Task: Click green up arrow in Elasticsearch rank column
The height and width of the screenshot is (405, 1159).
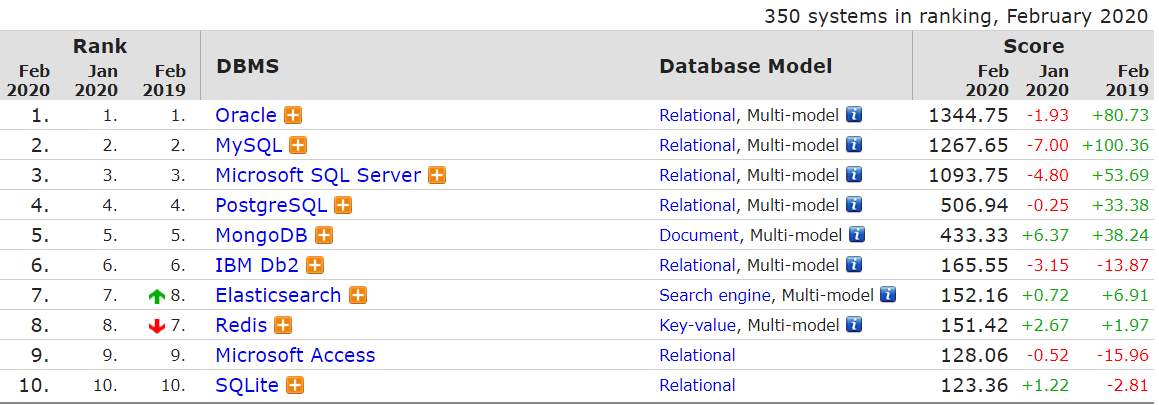Action: [x=156, y=296]
